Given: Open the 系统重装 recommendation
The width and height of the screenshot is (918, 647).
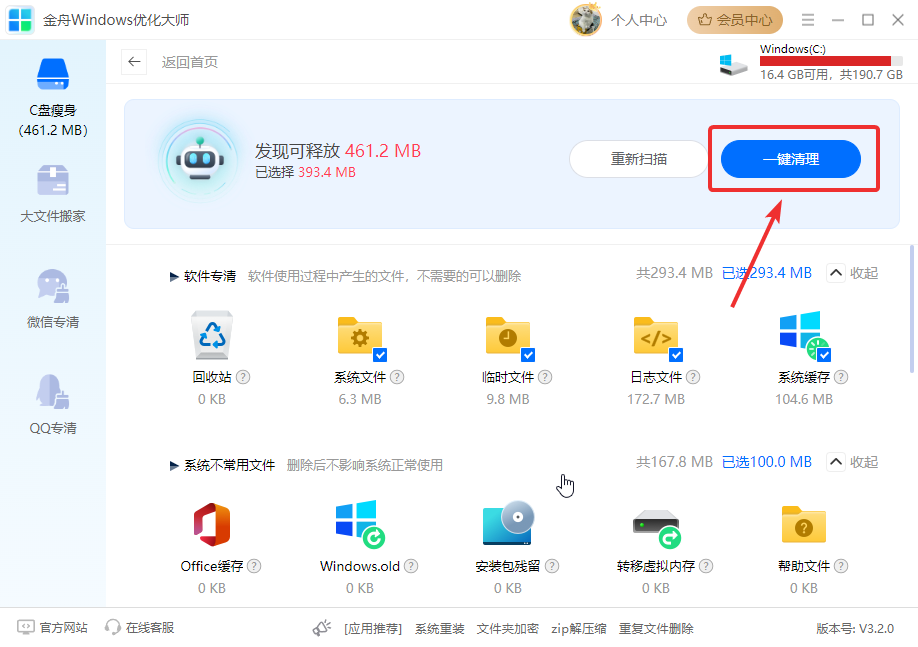Looking at the screenshot, I should point(440,629).
